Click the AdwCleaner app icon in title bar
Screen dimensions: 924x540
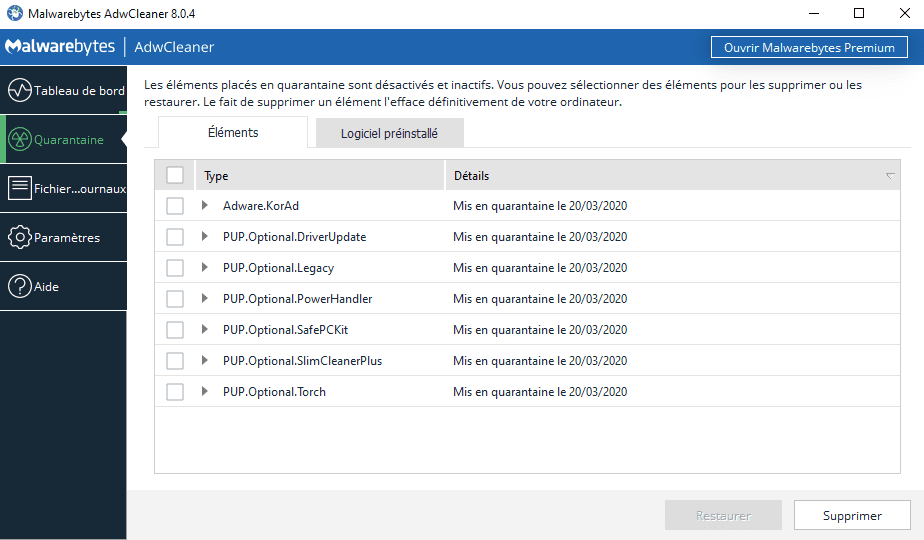[15, 13]
